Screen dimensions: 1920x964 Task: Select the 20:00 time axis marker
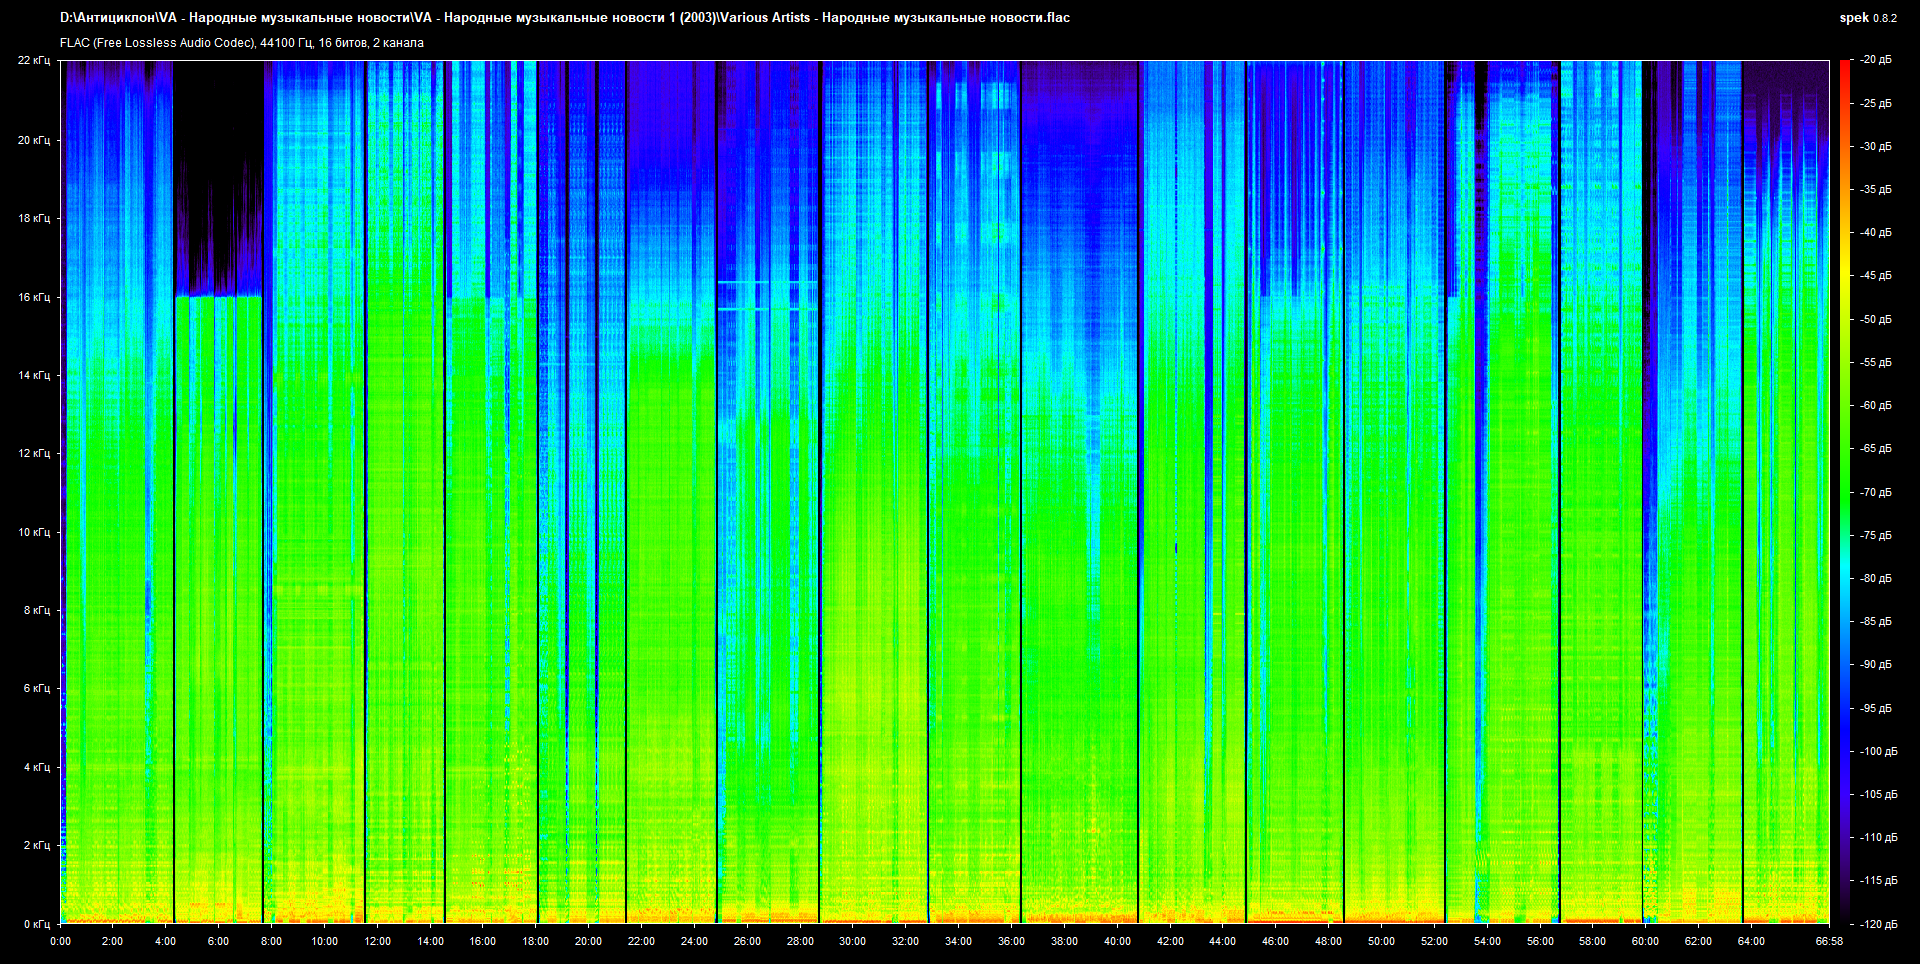tap(588, 941)
